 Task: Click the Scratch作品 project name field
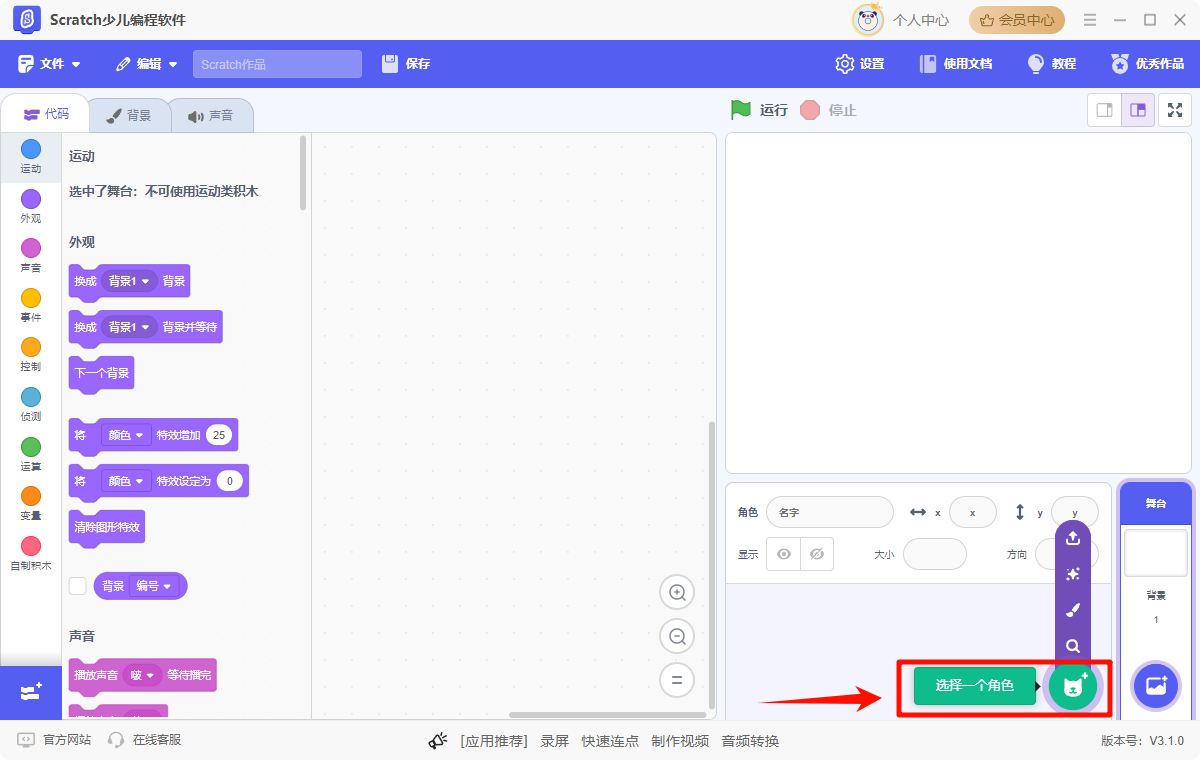tap(277, 64)
